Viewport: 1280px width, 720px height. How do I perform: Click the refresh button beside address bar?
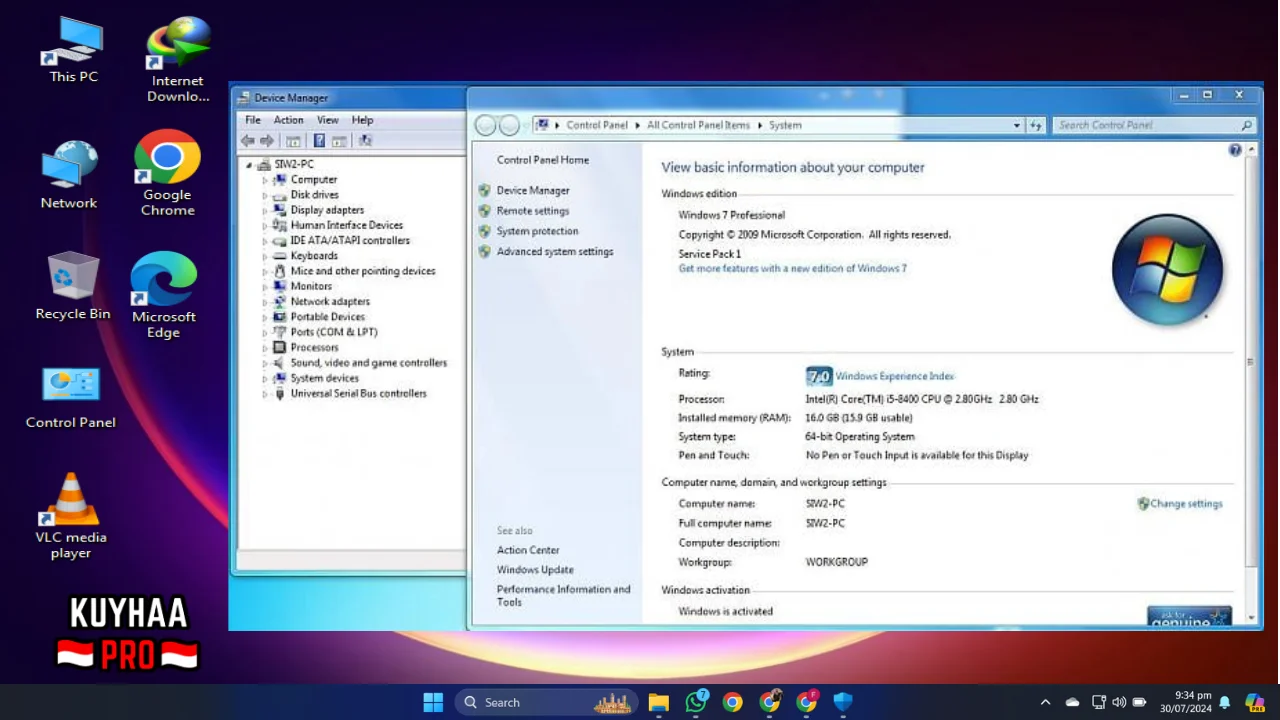[x=1036, y=125]
